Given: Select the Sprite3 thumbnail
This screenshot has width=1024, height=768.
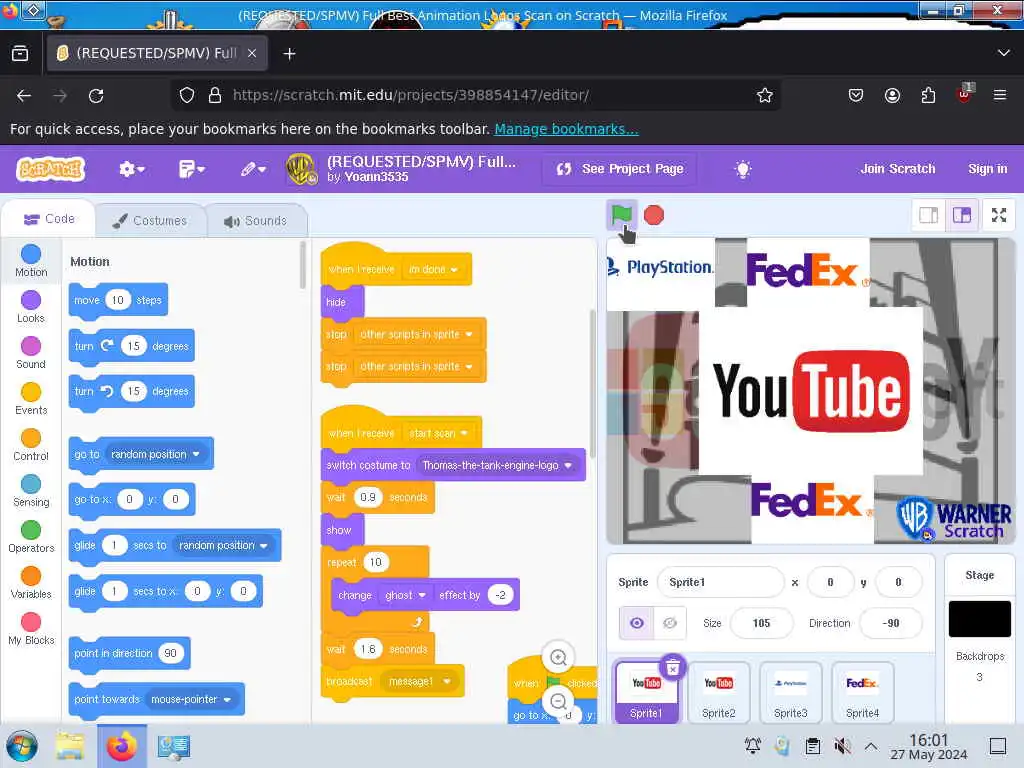Looking at the screenshot, I should point(790,692).
